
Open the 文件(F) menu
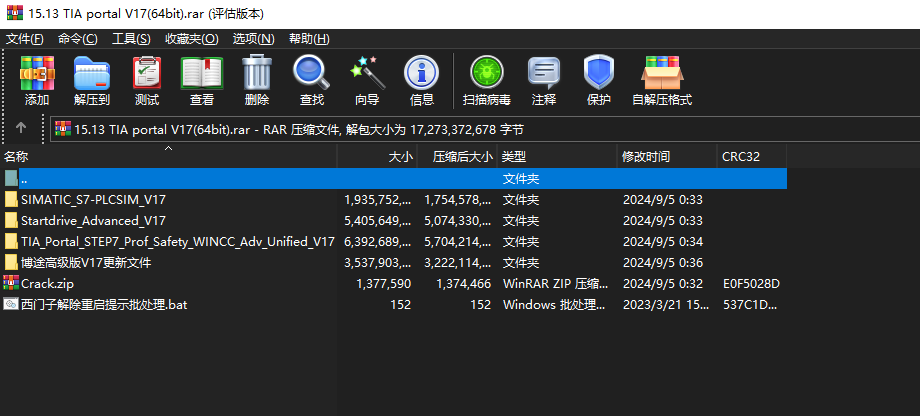click(25, 39)
